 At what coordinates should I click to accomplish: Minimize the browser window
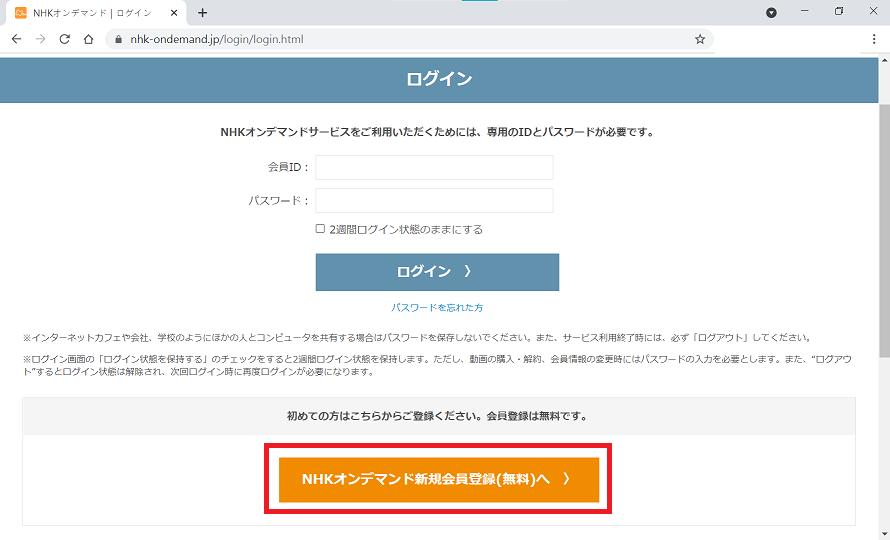804,11
